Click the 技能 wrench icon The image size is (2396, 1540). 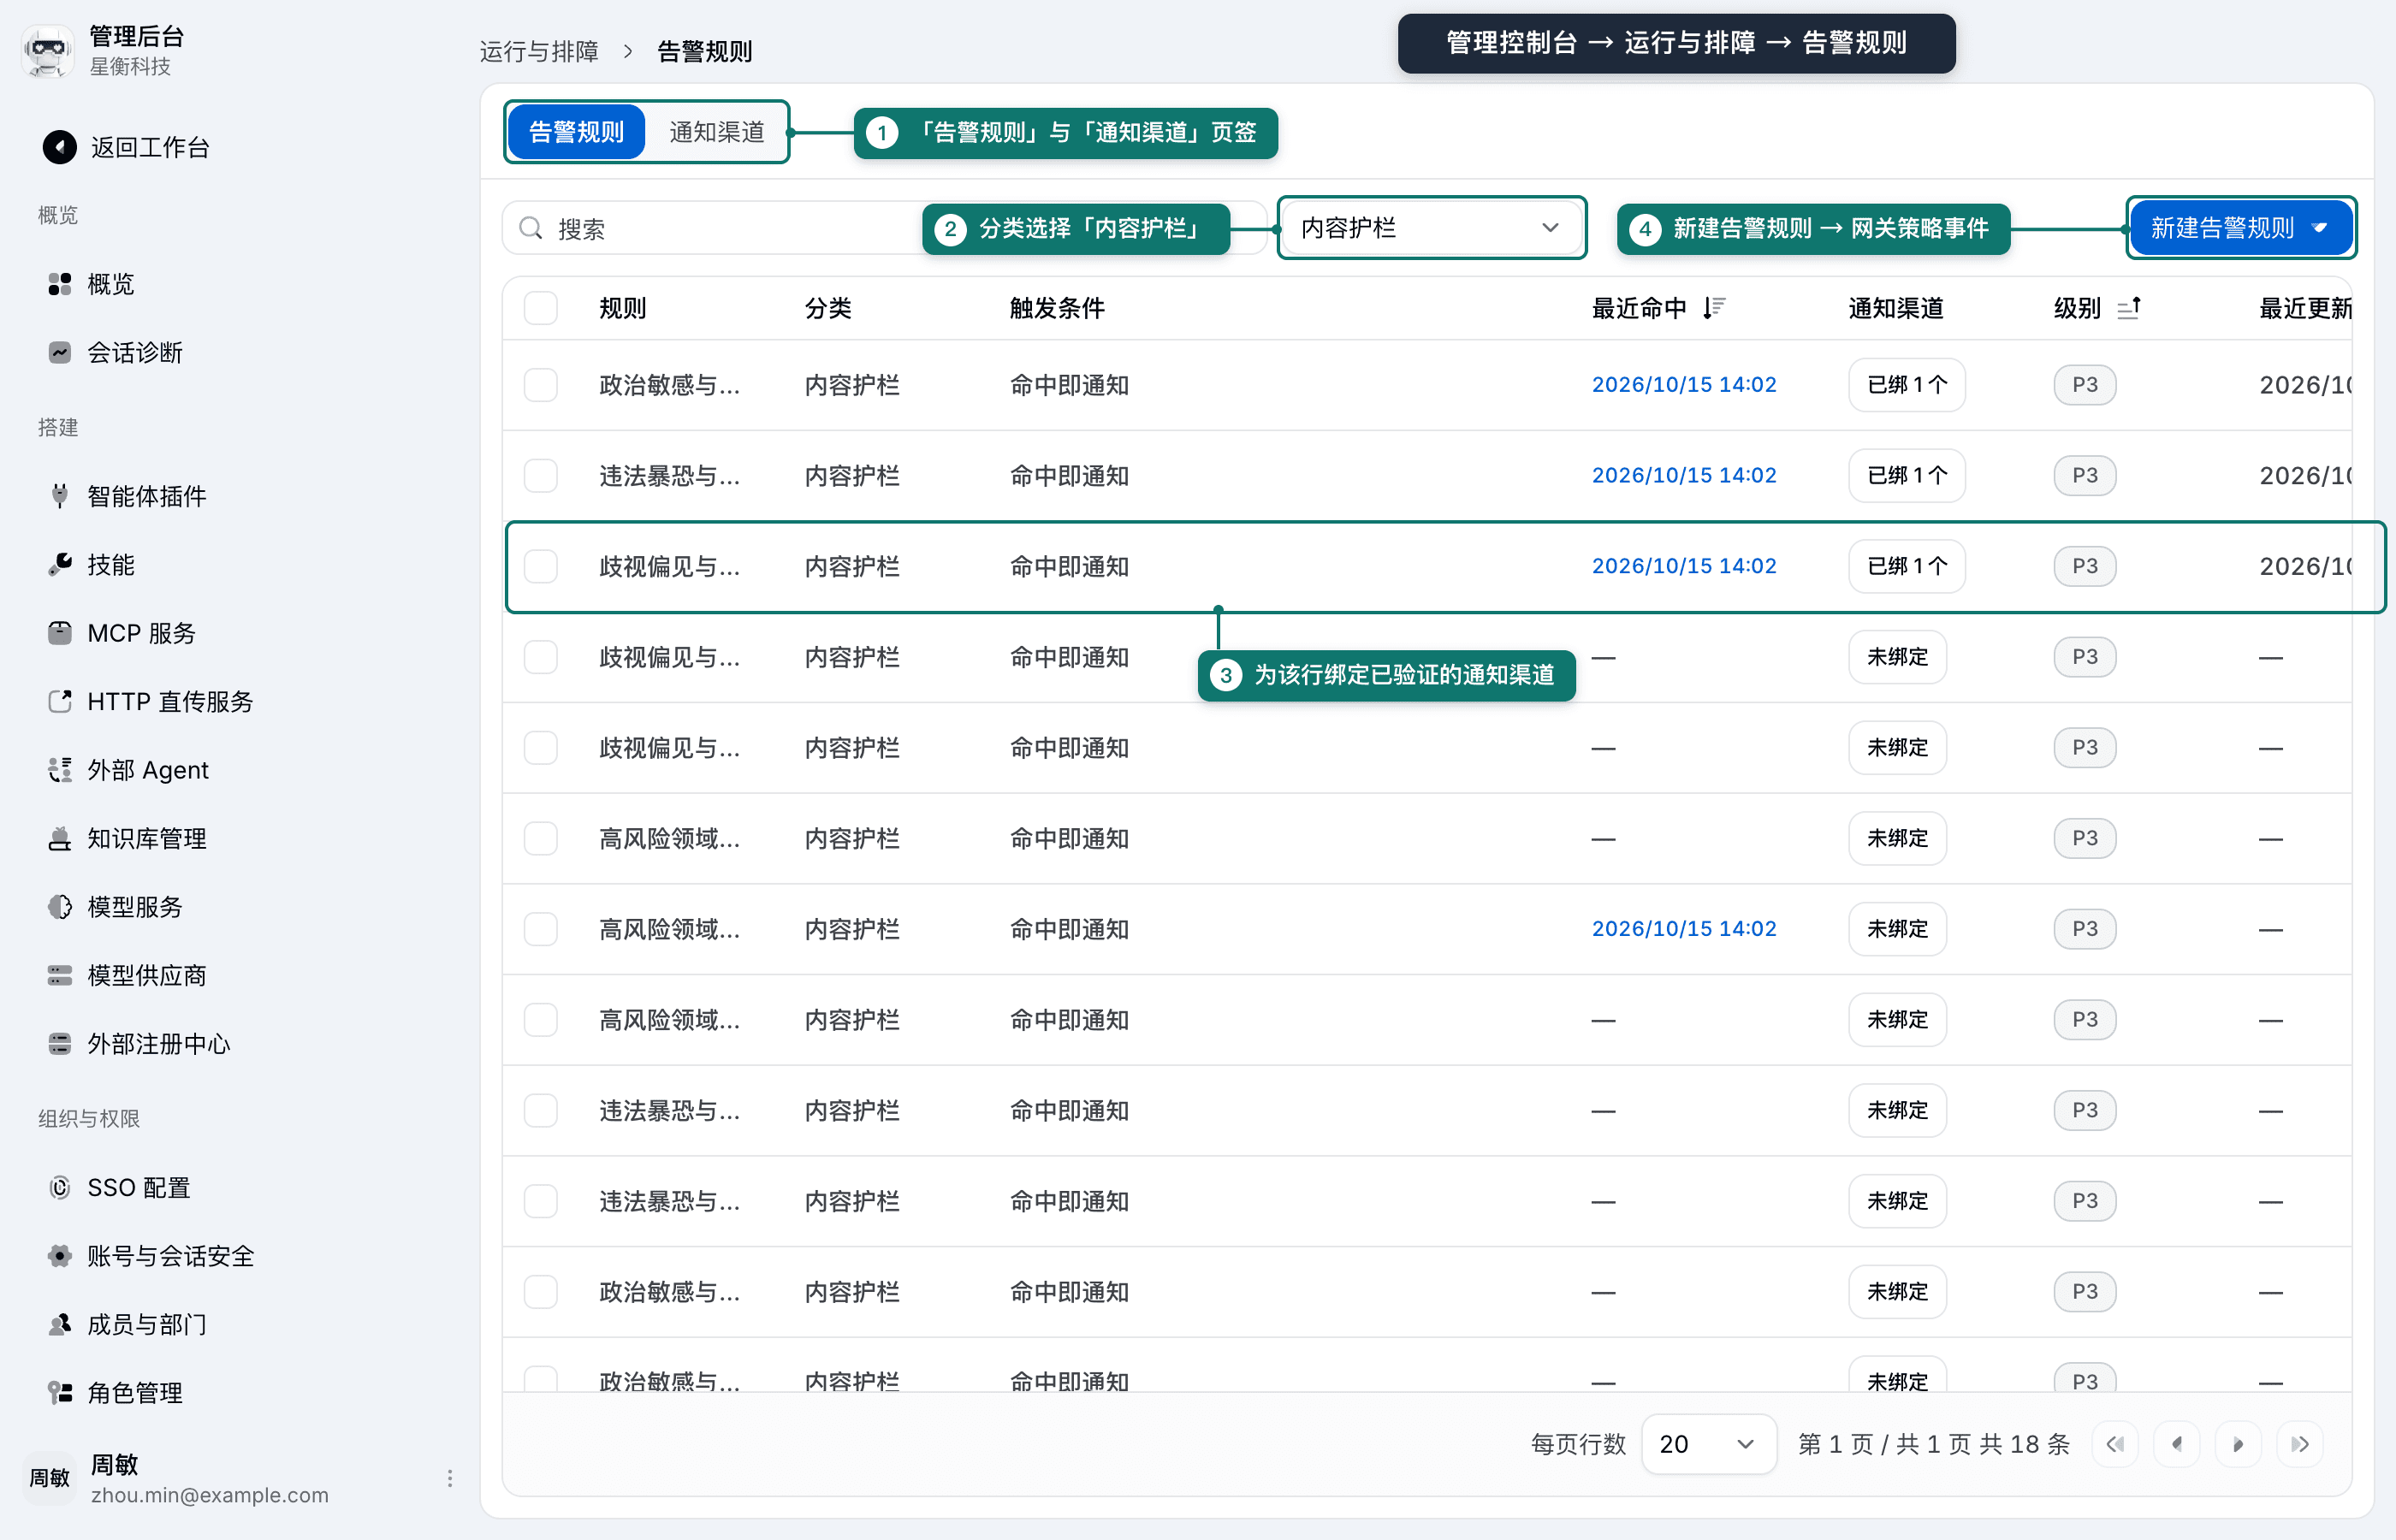60,565
